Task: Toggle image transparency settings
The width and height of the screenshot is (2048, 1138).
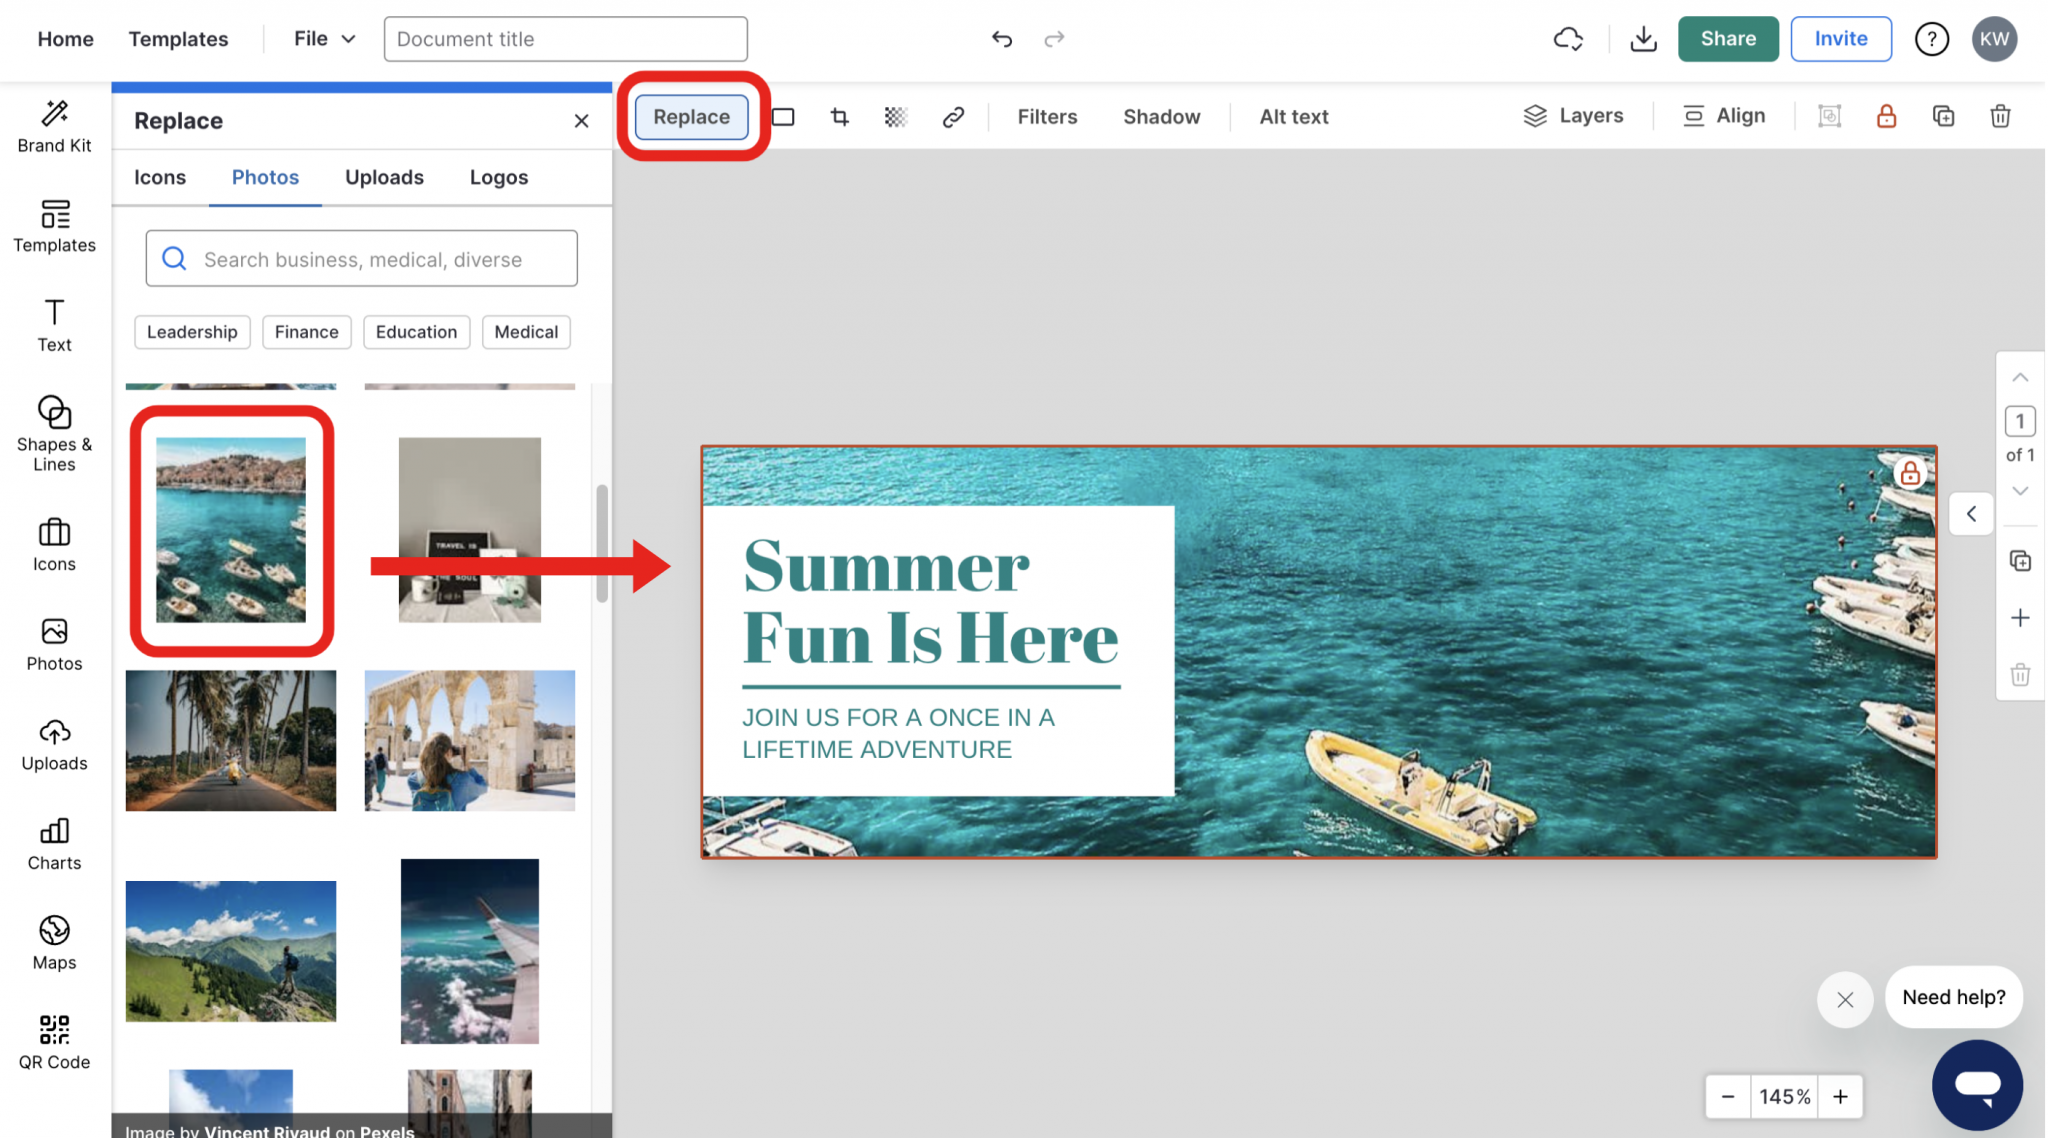Action: point(895,116)
